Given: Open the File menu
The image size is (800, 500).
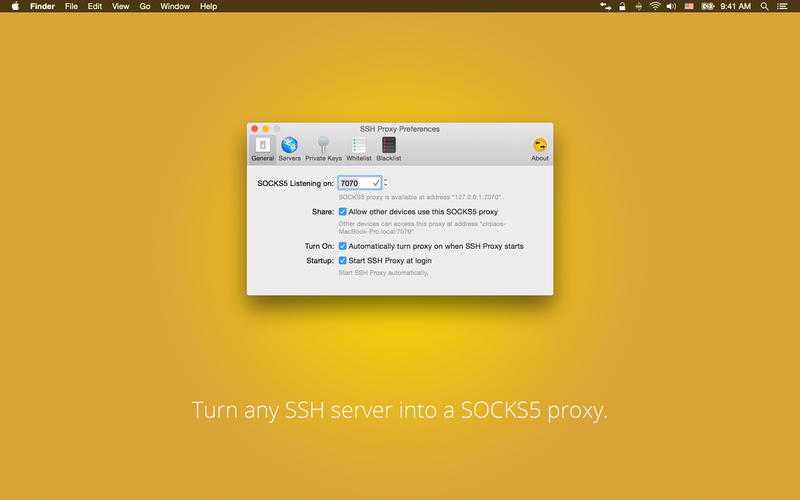Looking at the screenshot, I should click(71, 6).
